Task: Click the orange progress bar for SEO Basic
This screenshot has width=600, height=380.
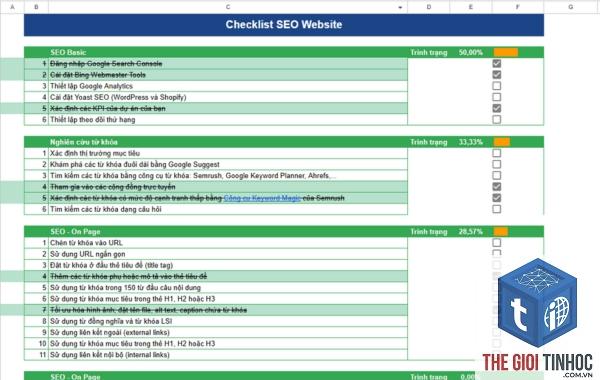Action: click(x=505, y=52)
